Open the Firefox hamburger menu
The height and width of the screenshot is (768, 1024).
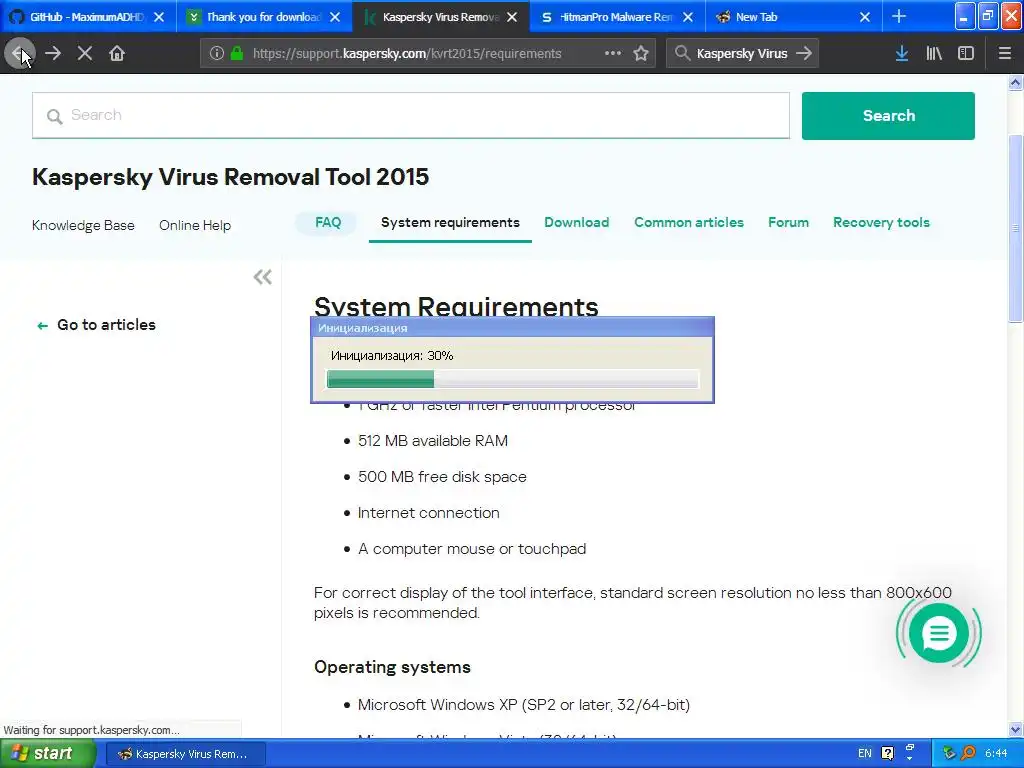pyautogui.click(x=1004, y=54)
